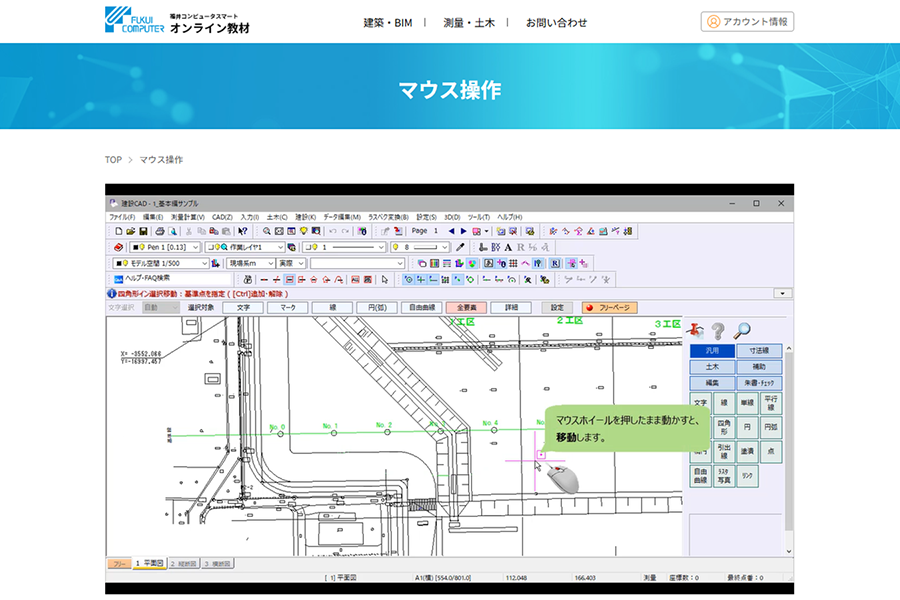Click the eyedropper icon beside line width
Image resolution: width=900 pixels, height=600 pixels.
pos(460,247)
